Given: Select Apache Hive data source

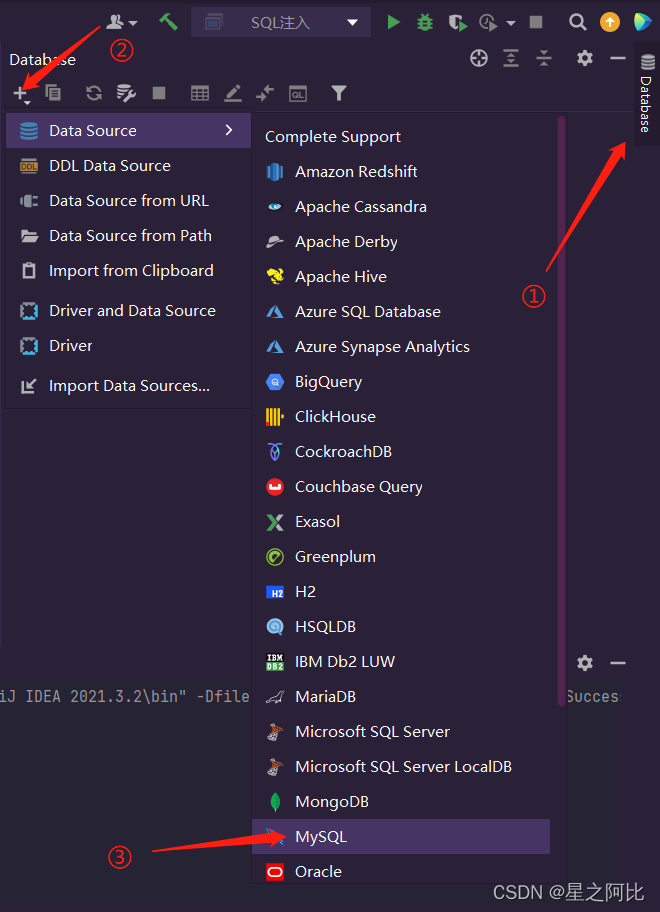Looking at the screenshot, I should (401, 277).
